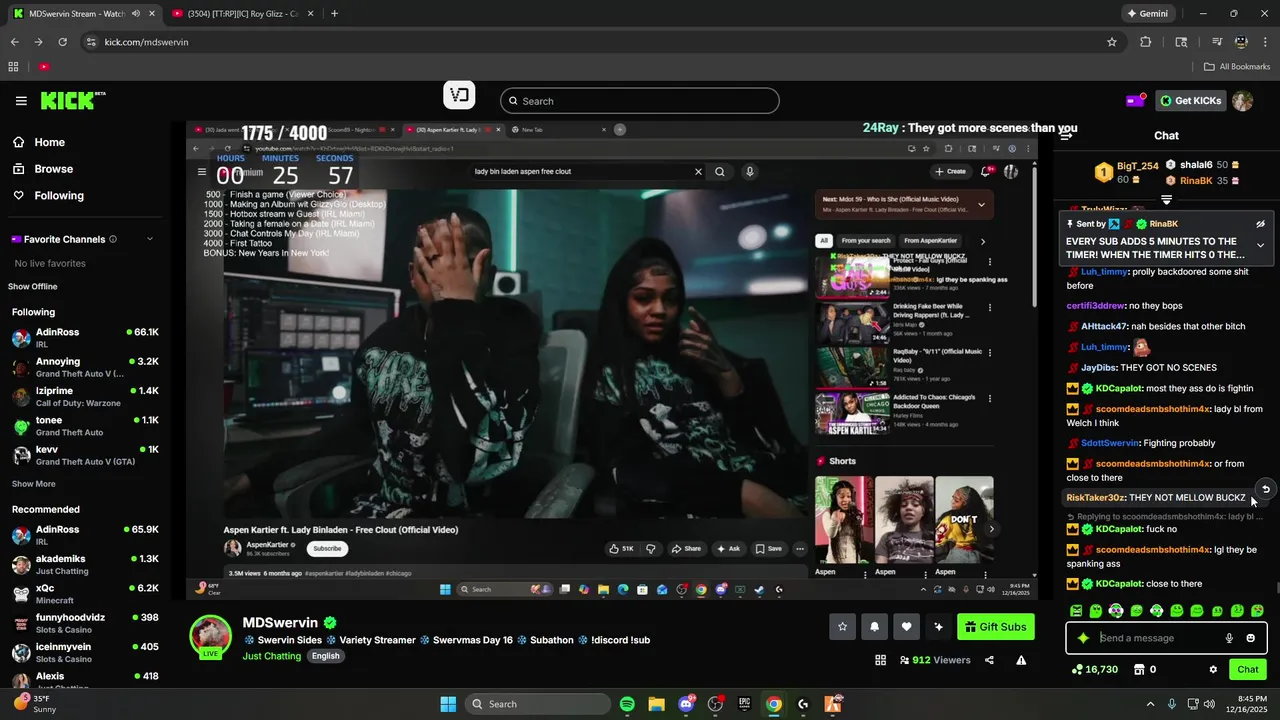Click the share stream icon

click(x=989, y=660)
